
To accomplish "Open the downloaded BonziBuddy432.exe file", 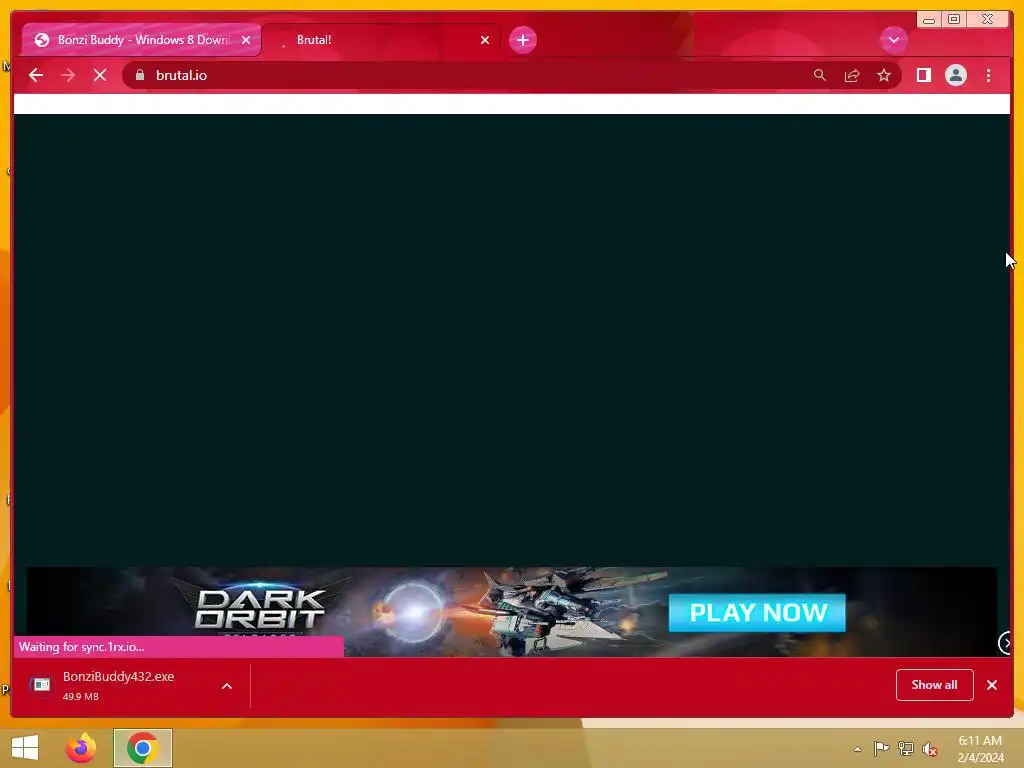I will tap(118, 685).
